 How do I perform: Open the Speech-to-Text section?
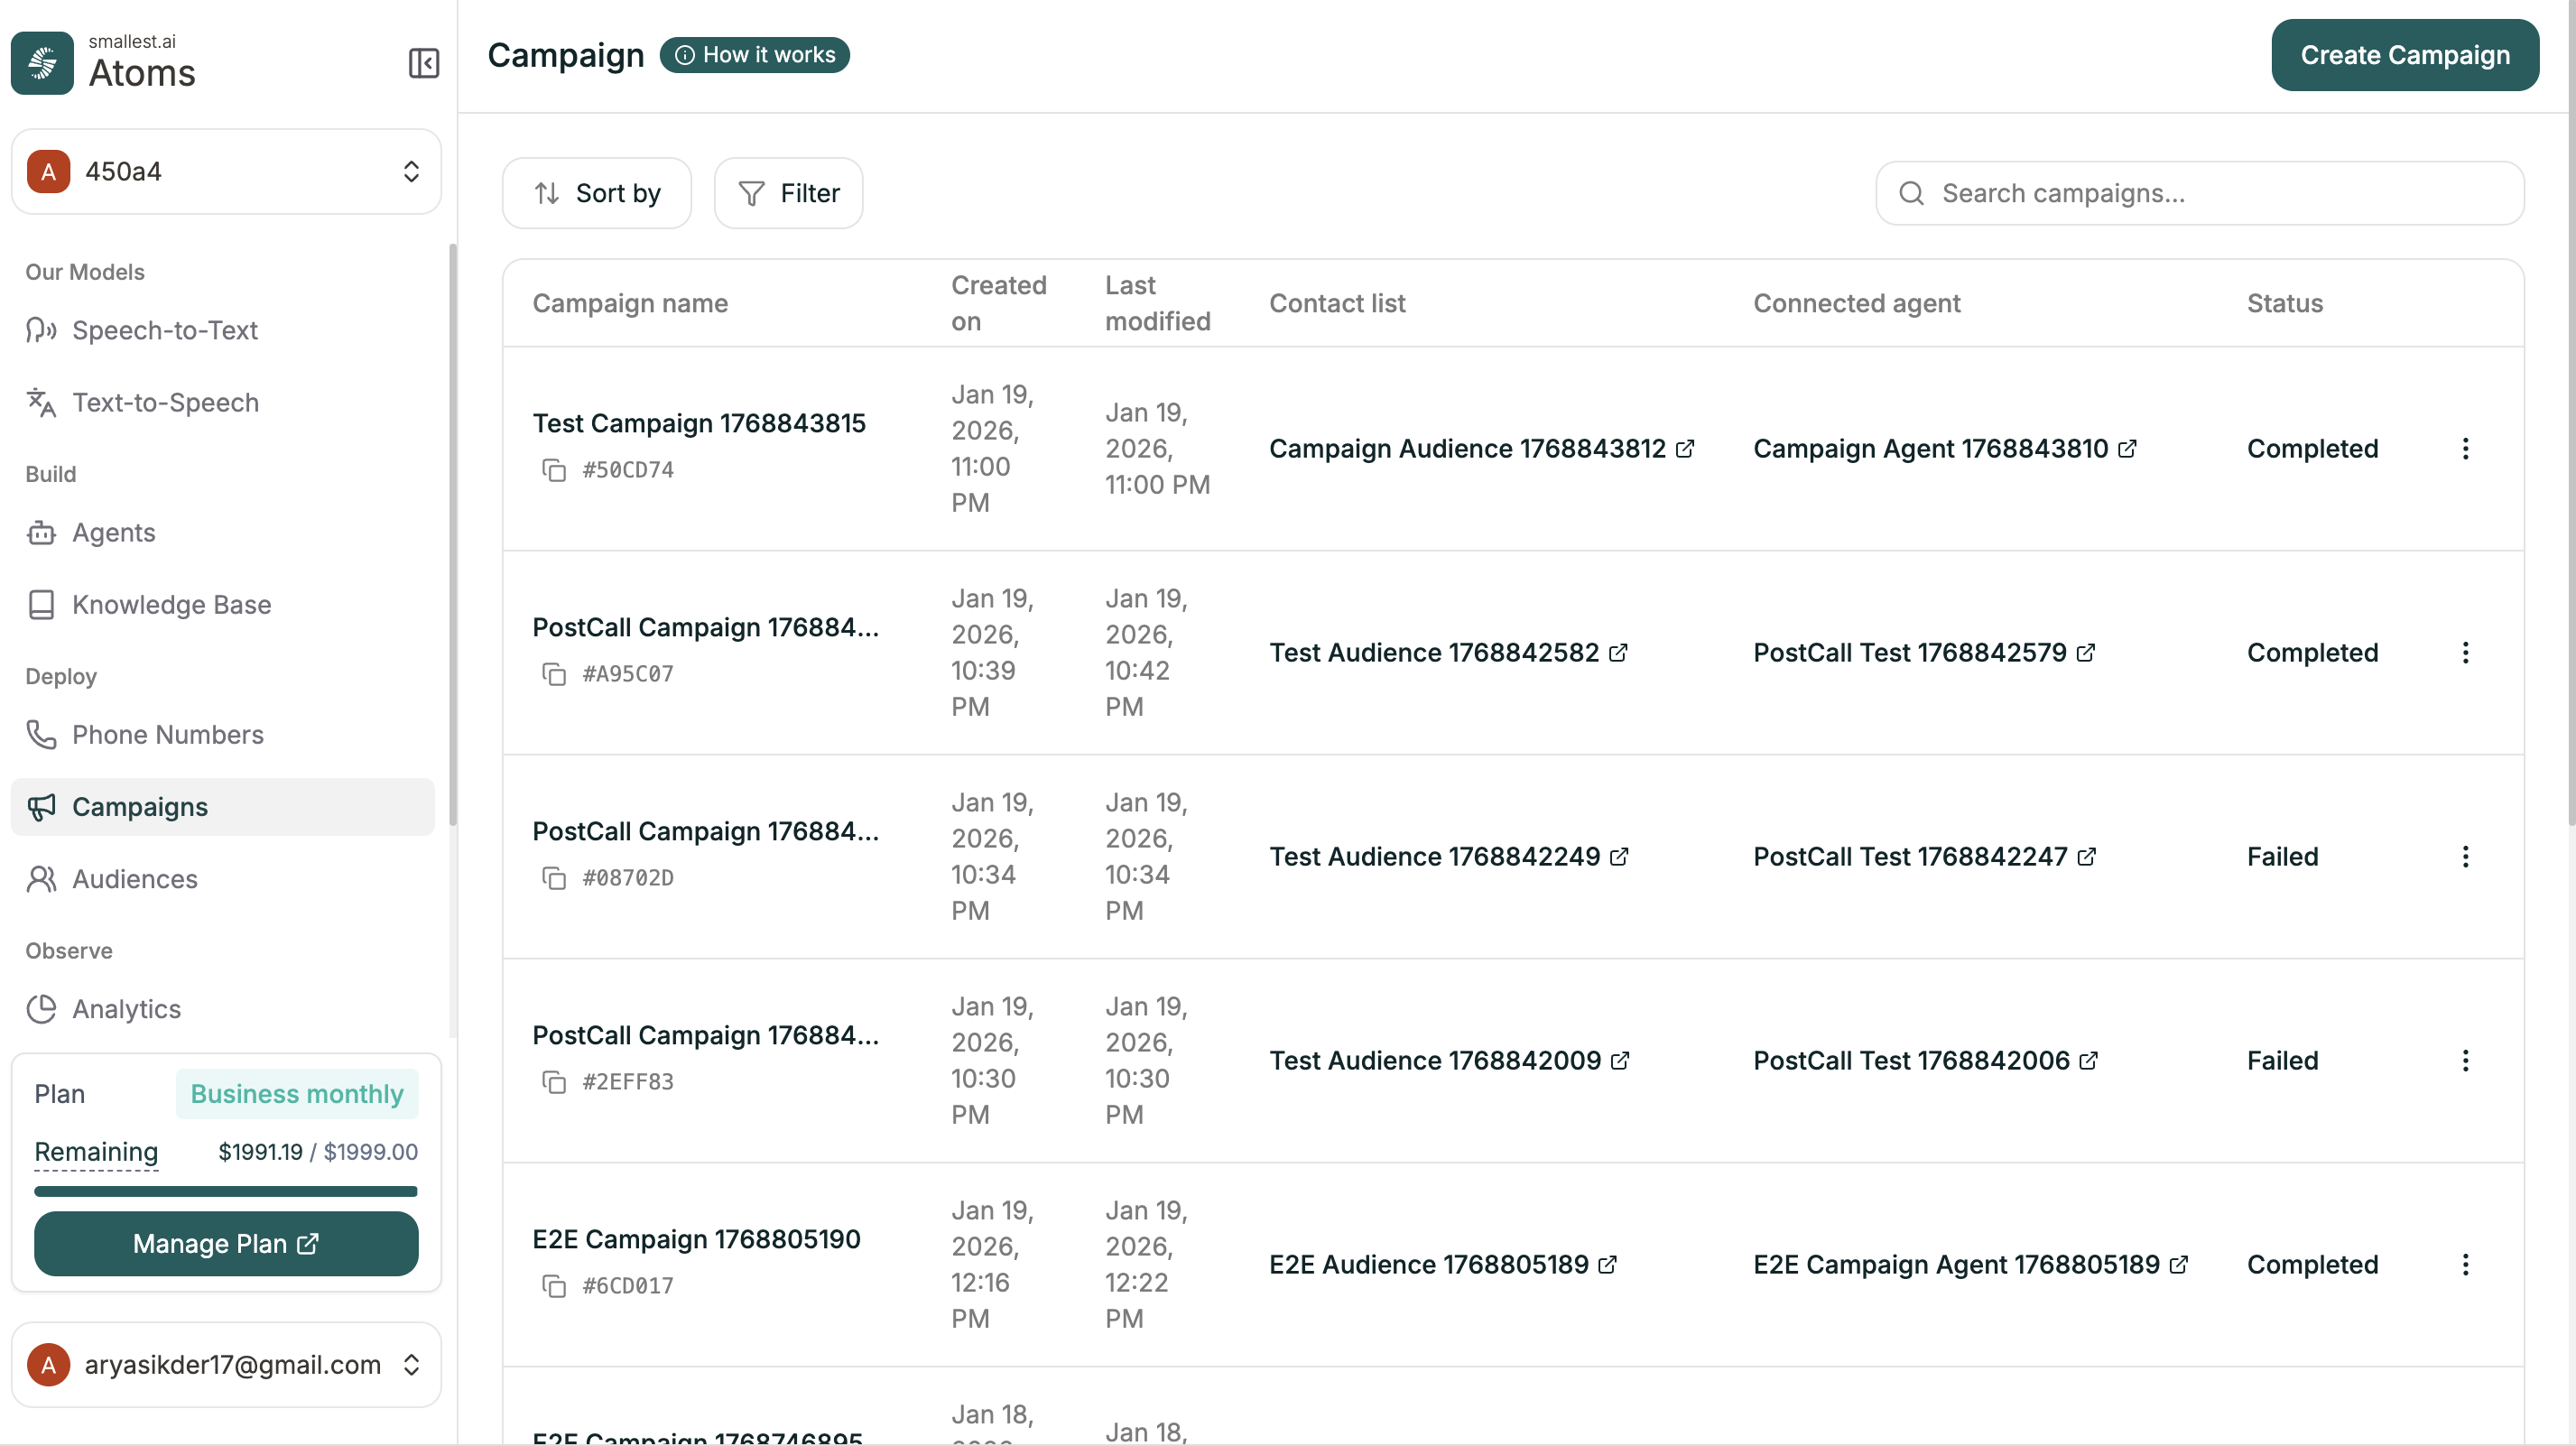click(164, 330)
